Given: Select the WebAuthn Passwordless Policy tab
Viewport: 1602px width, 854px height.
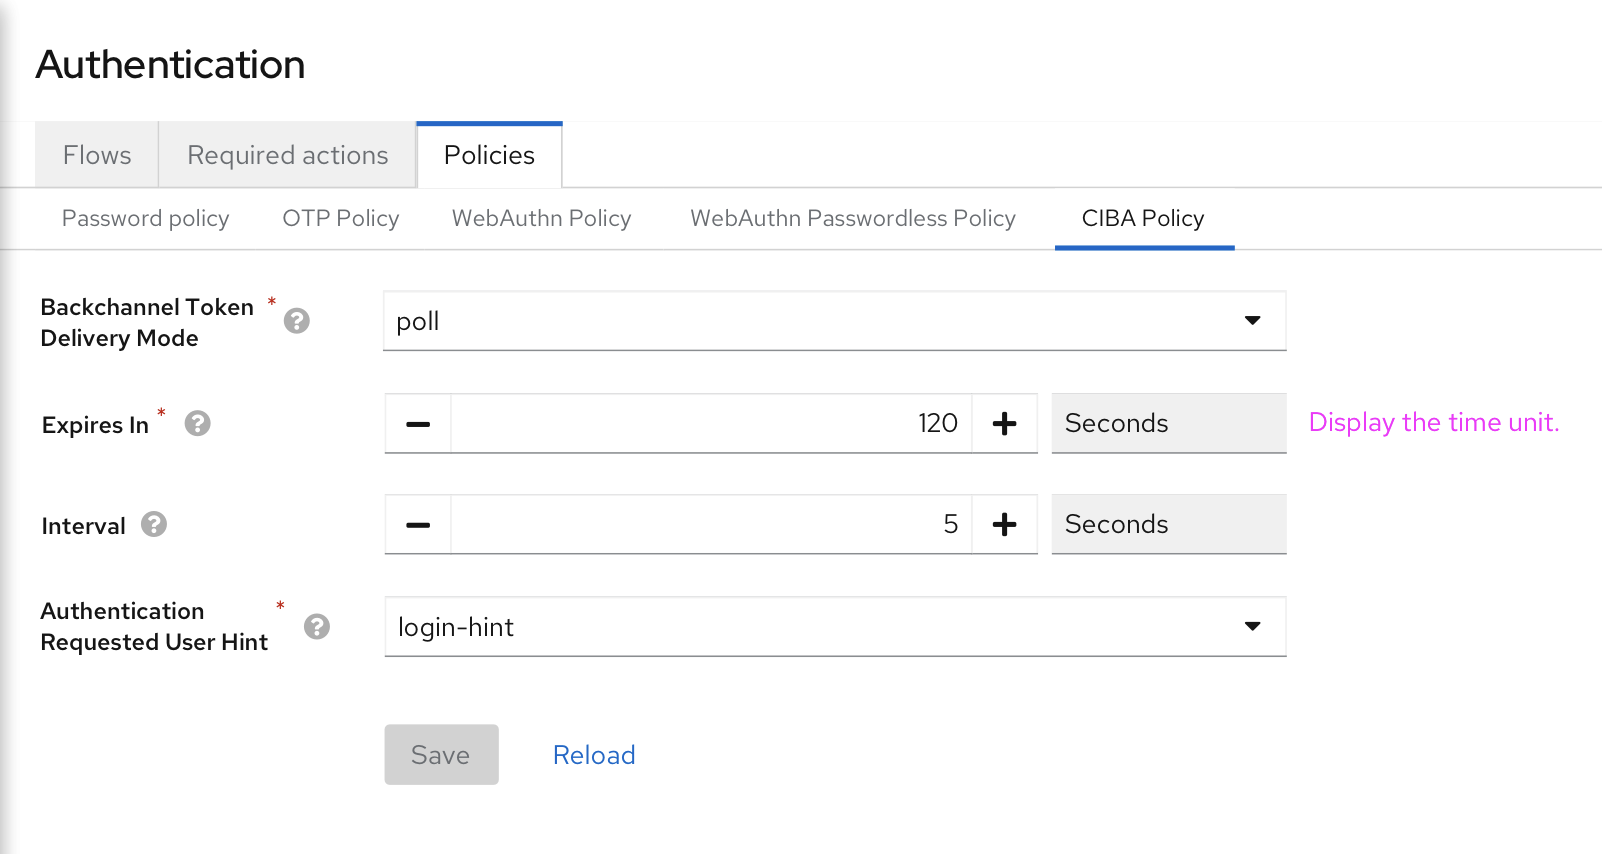Looking at the screenshot, I should 852,218.
